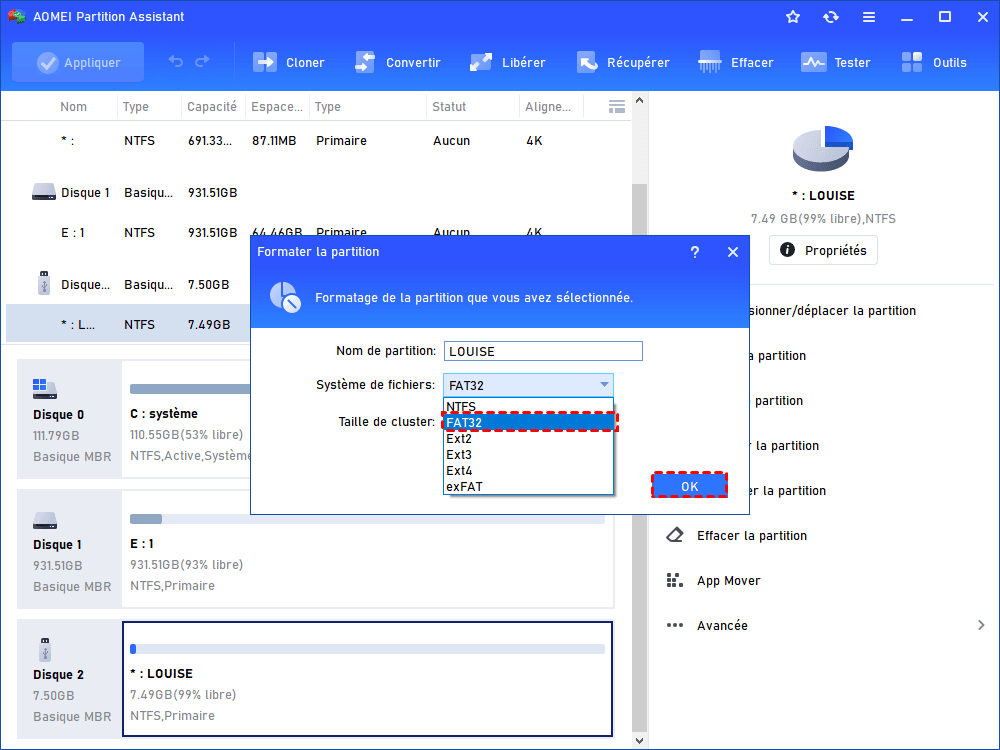Image resolution: width=1000 pixels, height=750 pixels.
Task: Click the E : 1 partition usage bar
Action: coord(367,519)
